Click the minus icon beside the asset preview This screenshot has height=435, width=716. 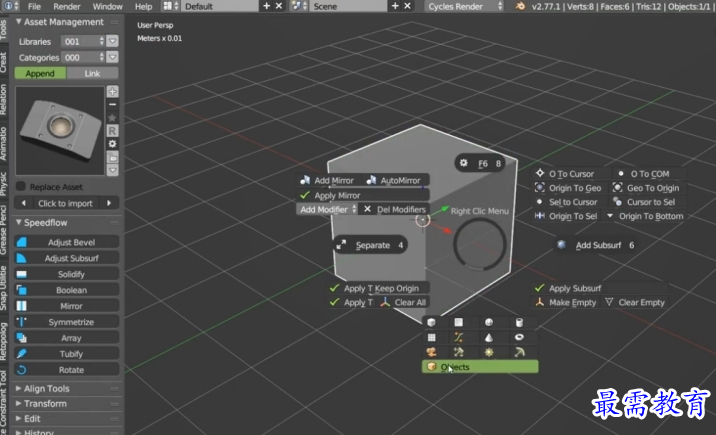point(112,105)
